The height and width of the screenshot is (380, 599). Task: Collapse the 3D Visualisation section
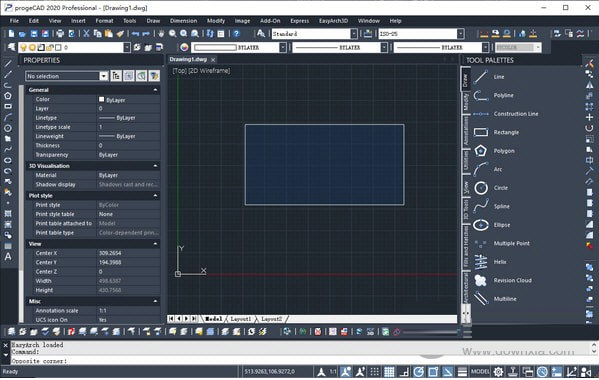pos(155,166)
